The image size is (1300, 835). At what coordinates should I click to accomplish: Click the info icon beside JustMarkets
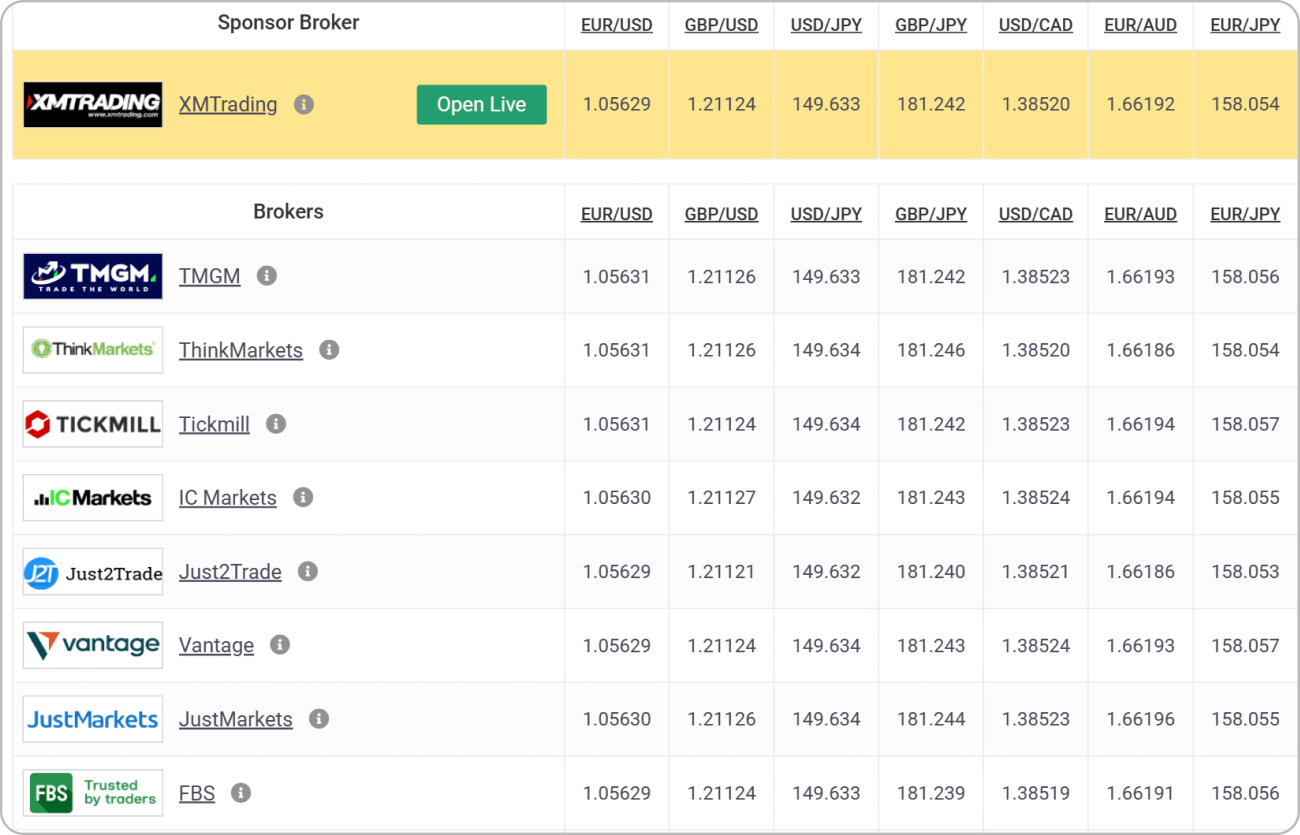(319, 719)
